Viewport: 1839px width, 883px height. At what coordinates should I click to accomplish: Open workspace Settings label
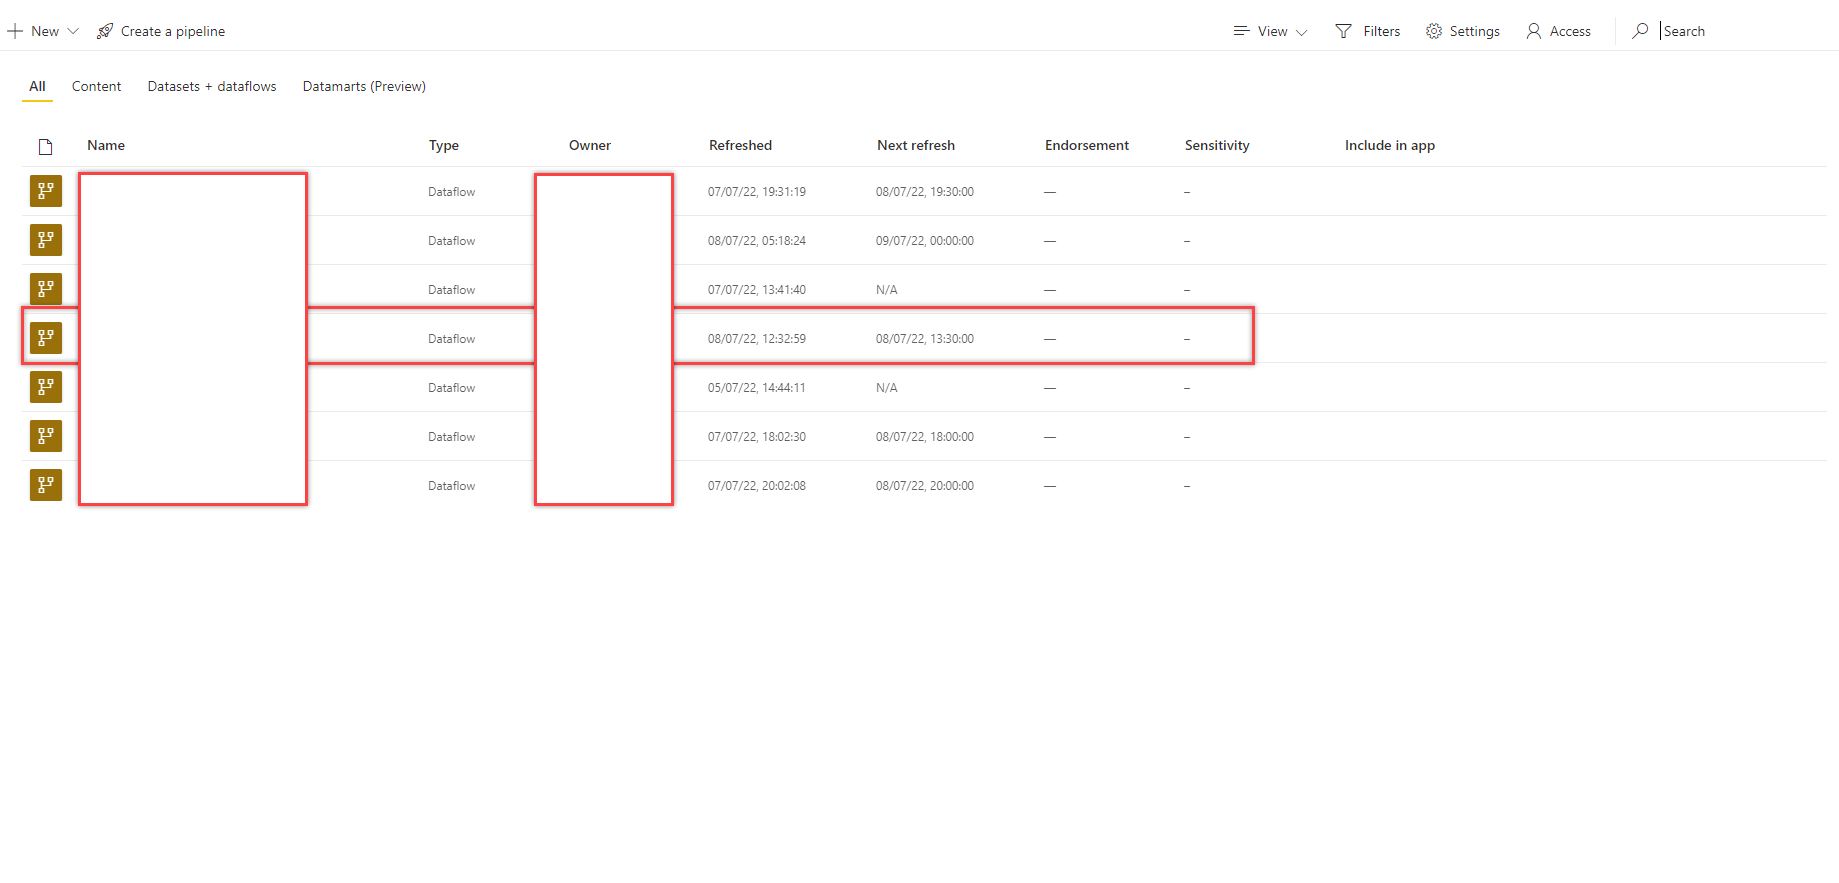(1474, 31)
